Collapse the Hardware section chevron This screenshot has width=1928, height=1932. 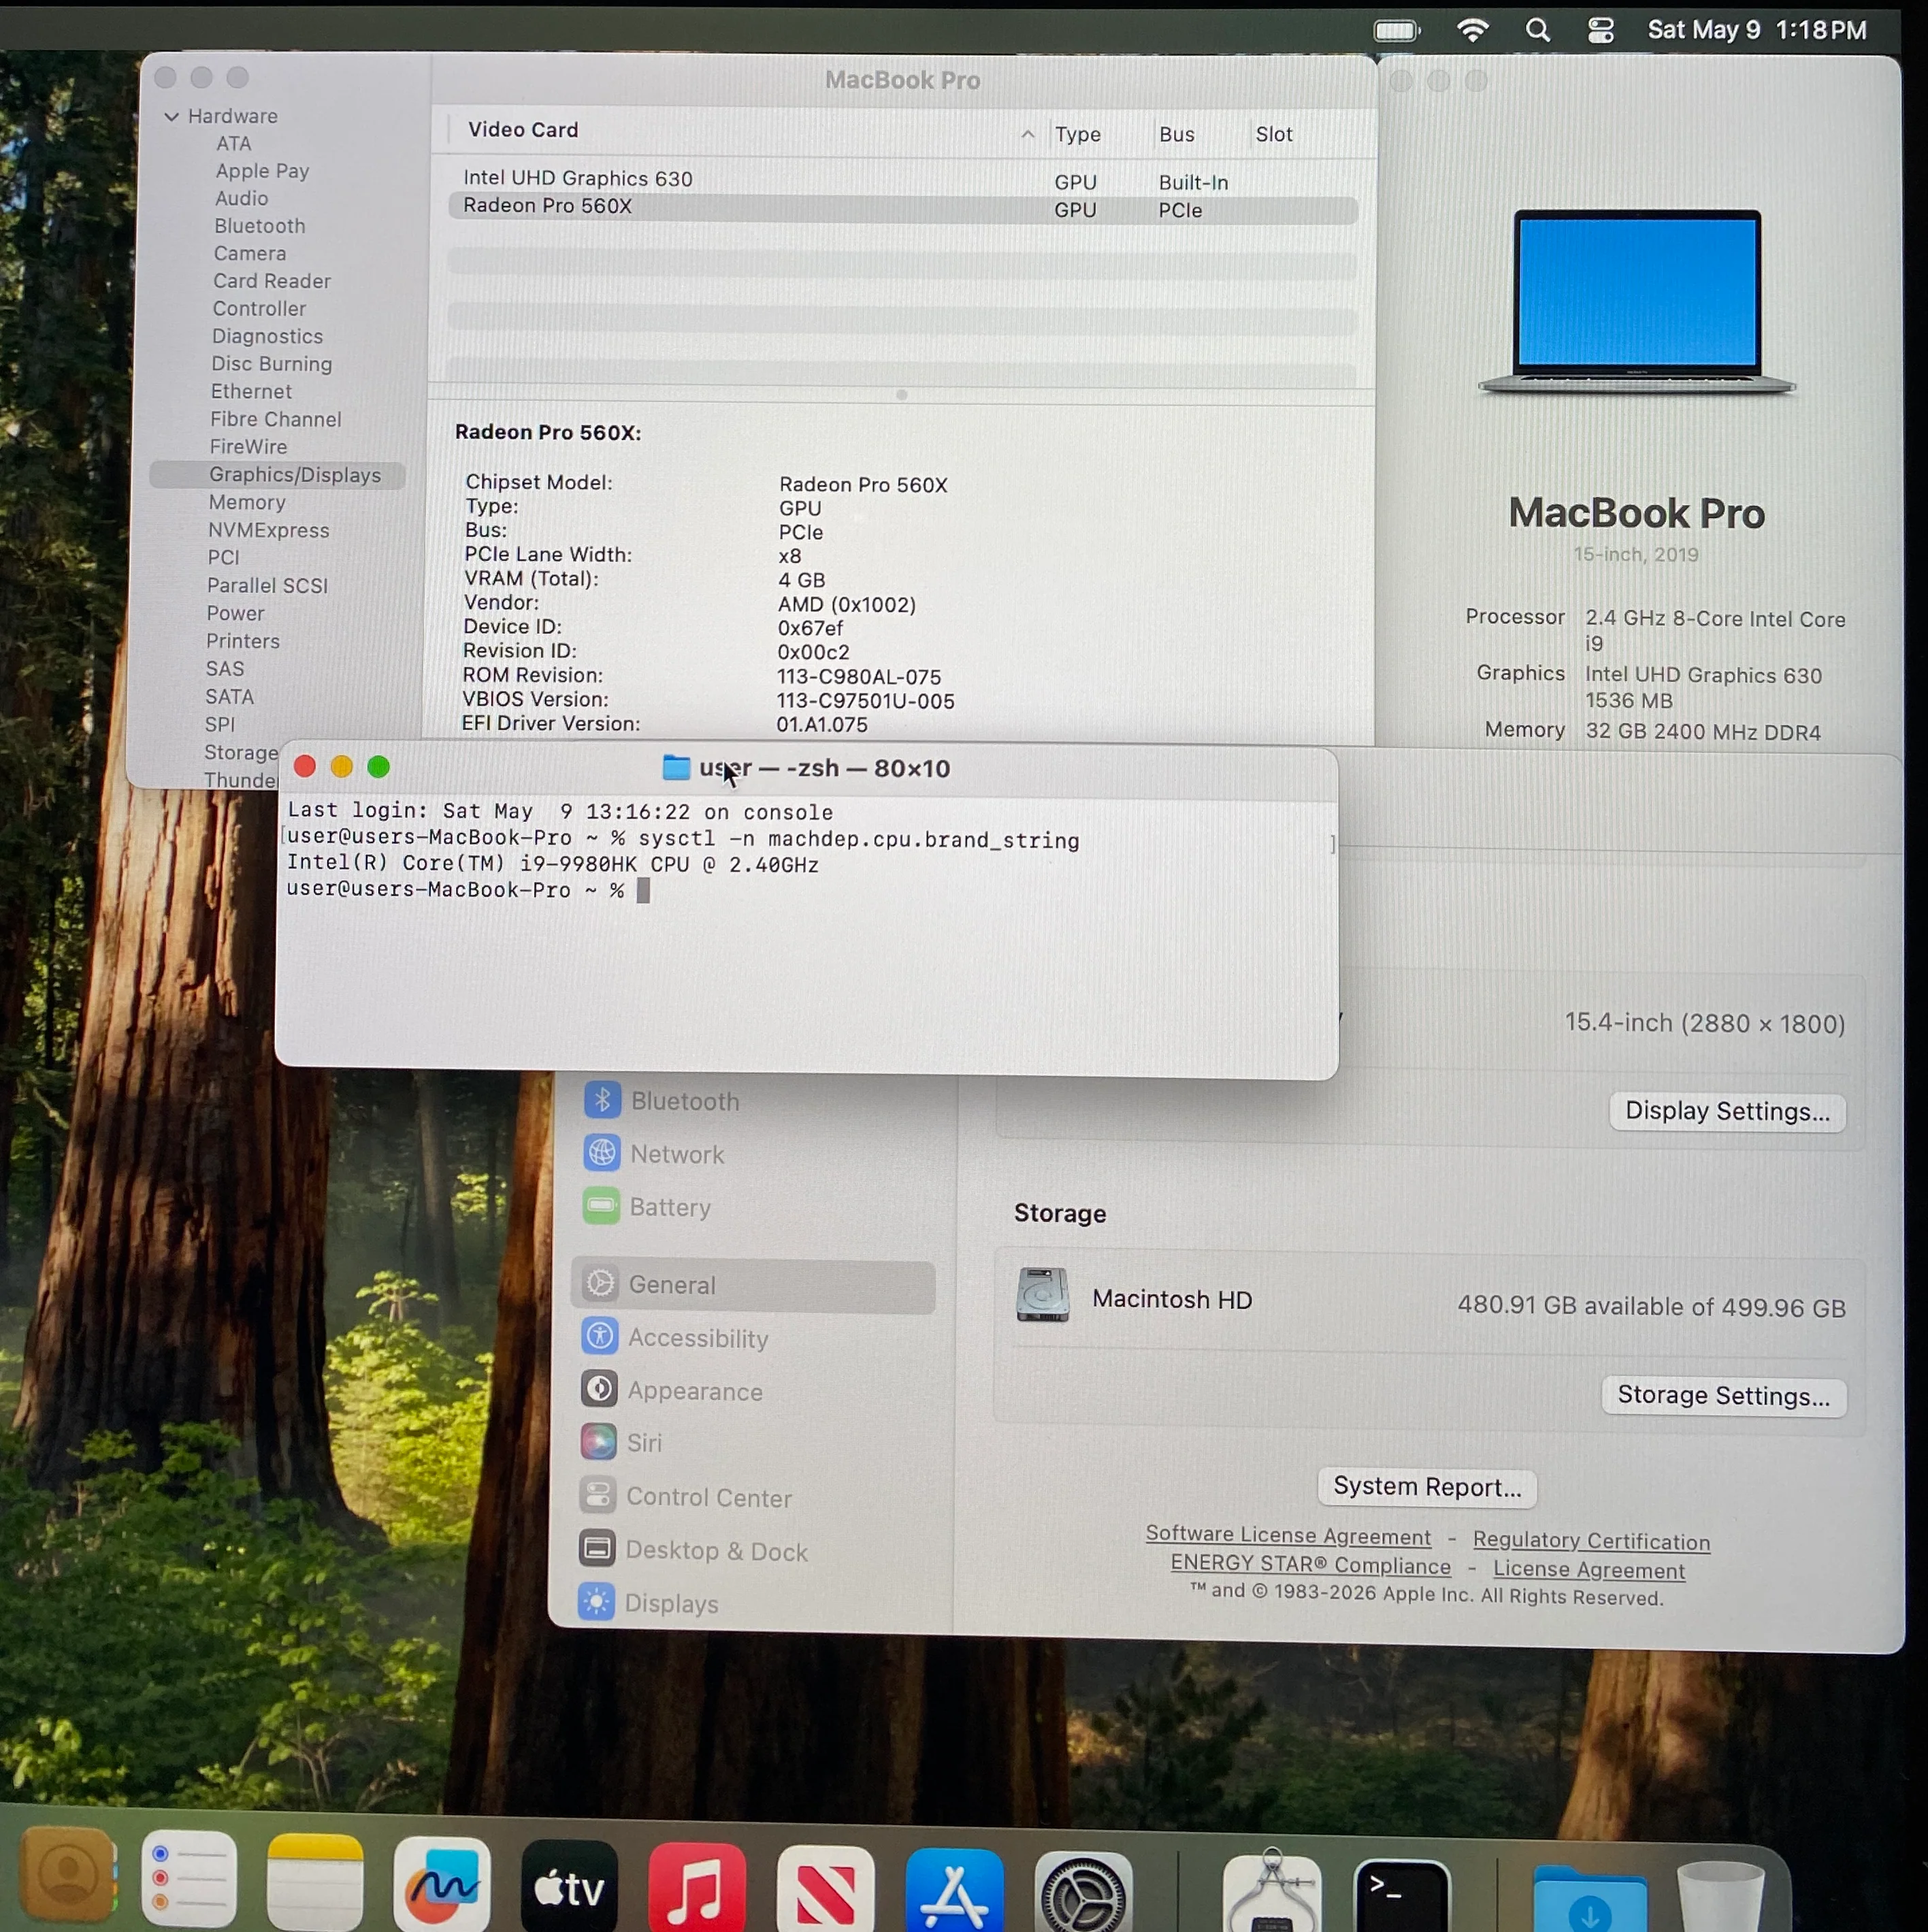click(x=172, y=116)
